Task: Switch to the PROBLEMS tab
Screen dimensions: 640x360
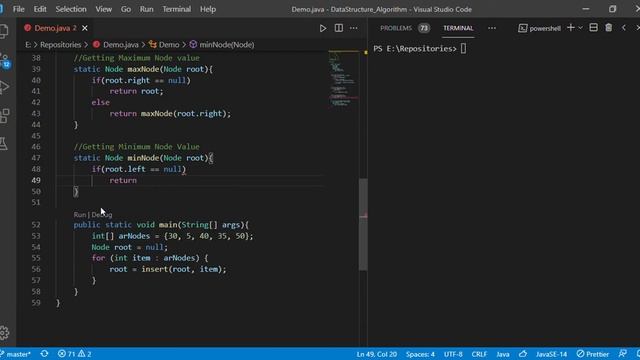Action: click(396, 28)
